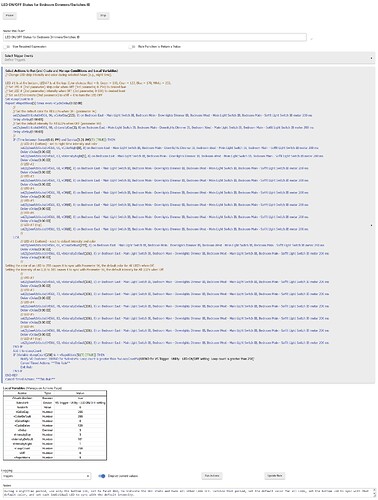Click the rule title at page top
378x500 pixels.
46,5
